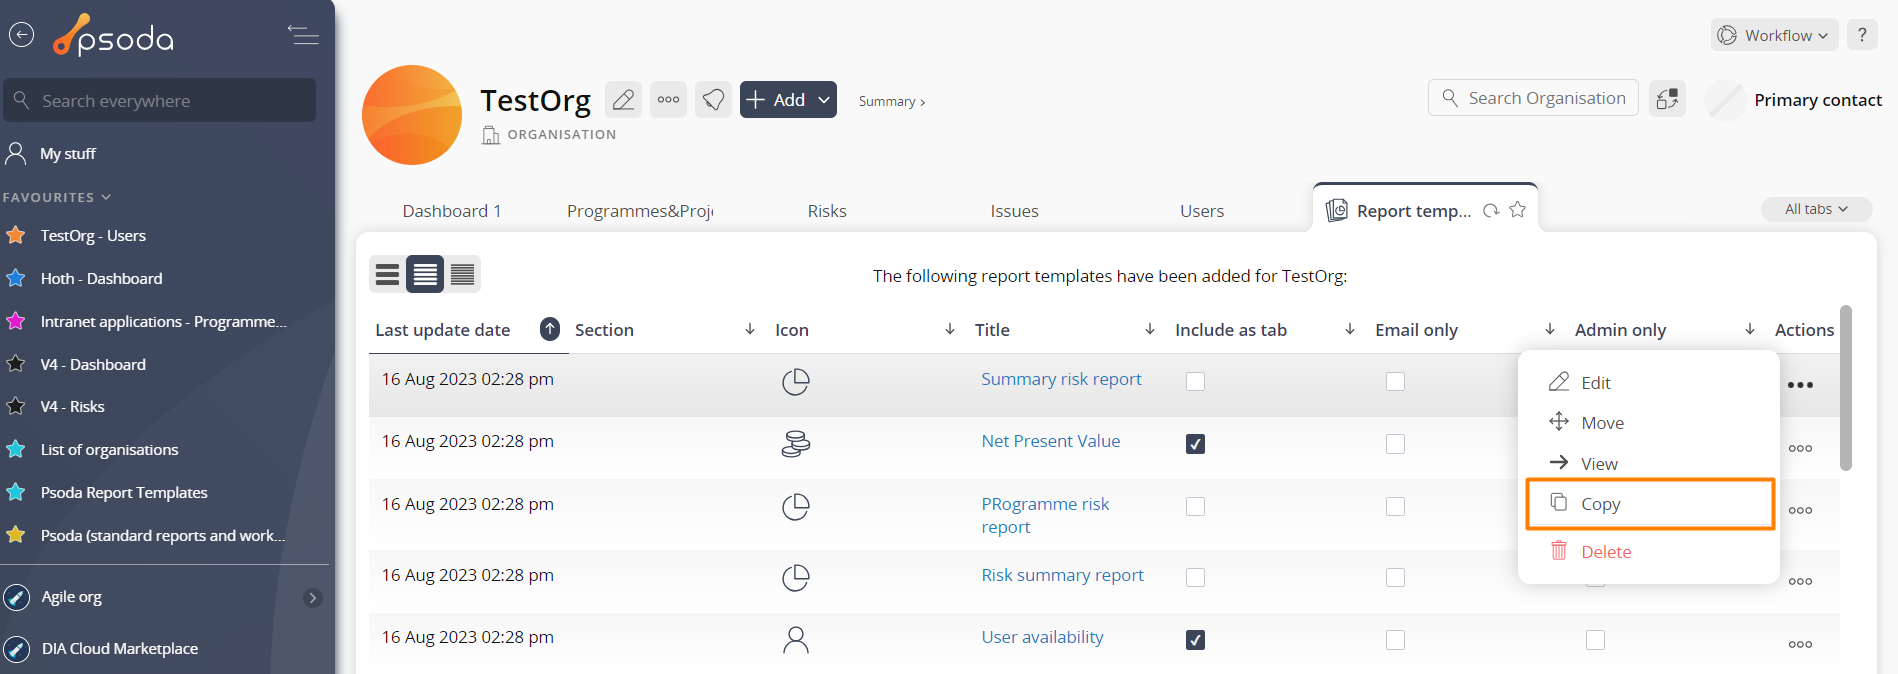Open the Psoda logo home
This screenshot has height=674, width=1898.
pos(113,36)
